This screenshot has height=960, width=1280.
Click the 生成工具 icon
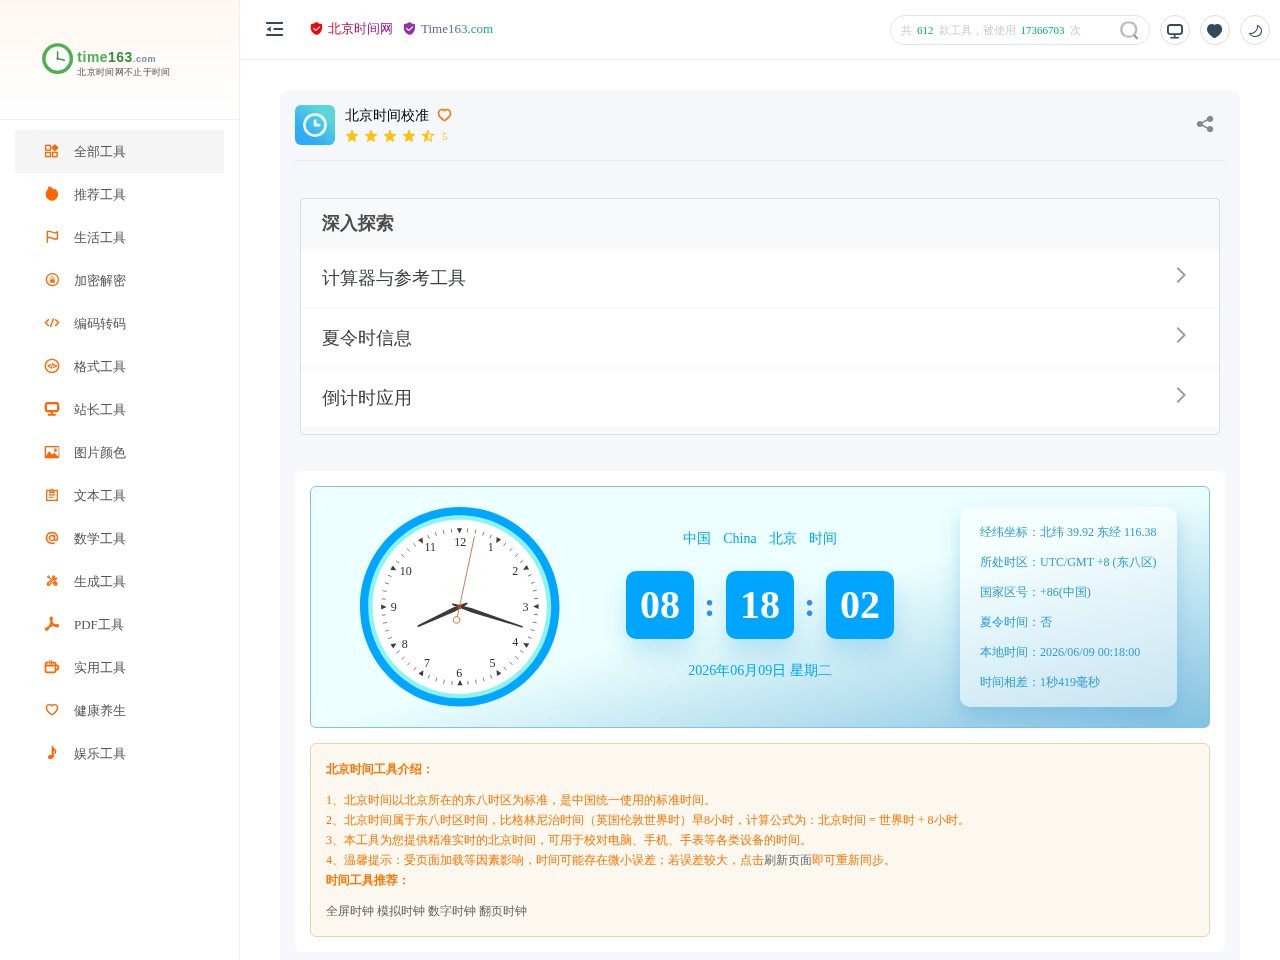pyautogui.click(x=52, y=581)
